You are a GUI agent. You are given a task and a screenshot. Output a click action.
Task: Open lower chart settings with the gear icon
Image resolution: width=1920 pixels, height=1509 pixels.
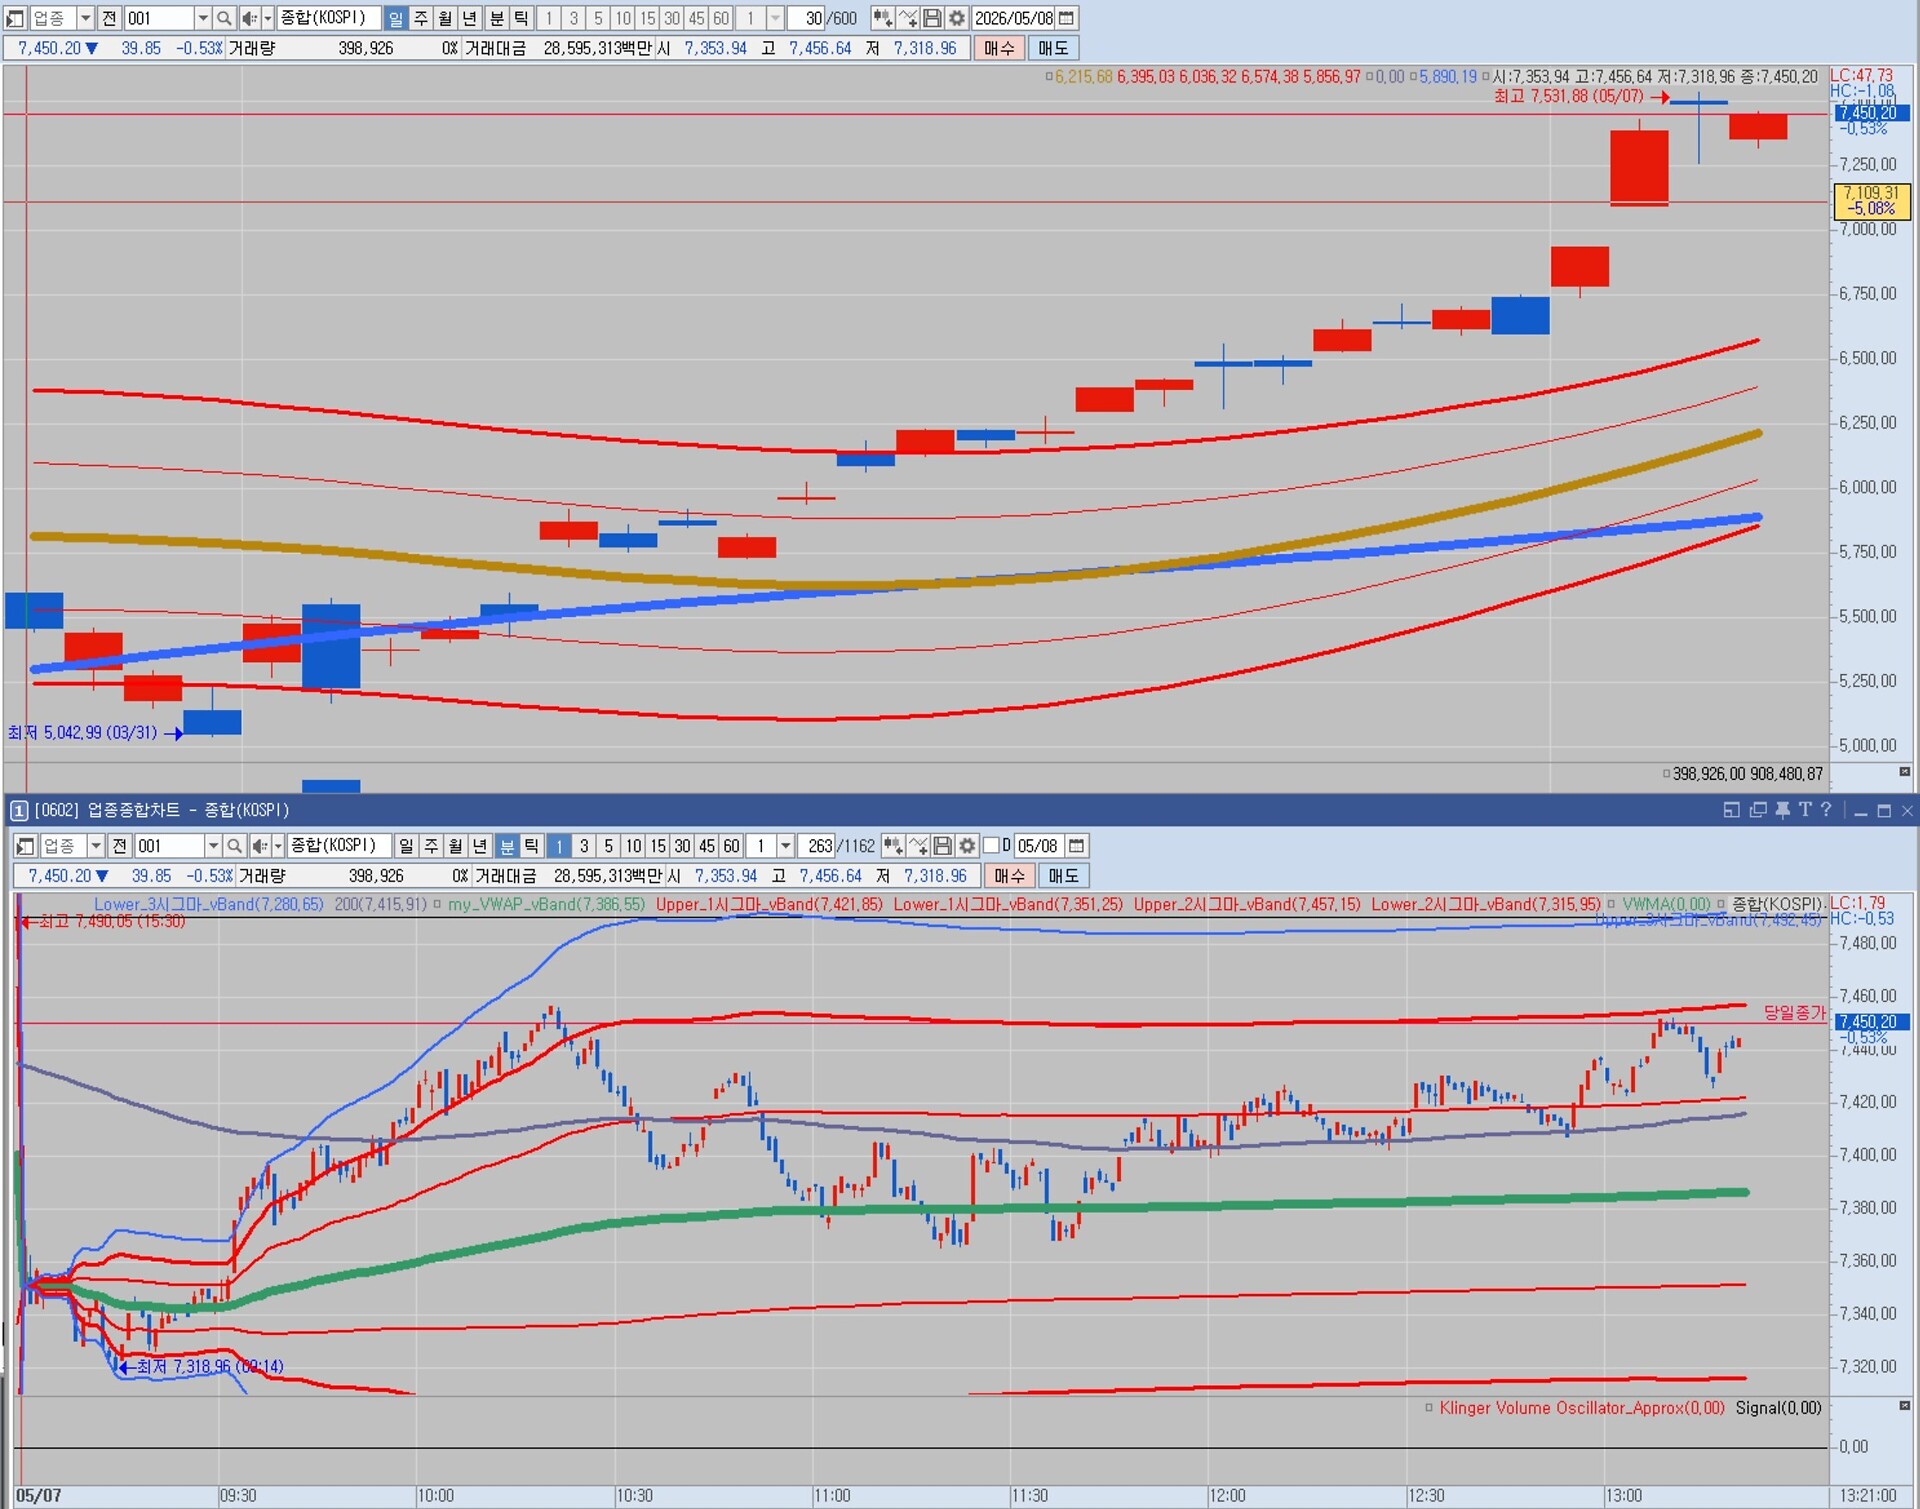pyautogui.click(x=967, y=846)
